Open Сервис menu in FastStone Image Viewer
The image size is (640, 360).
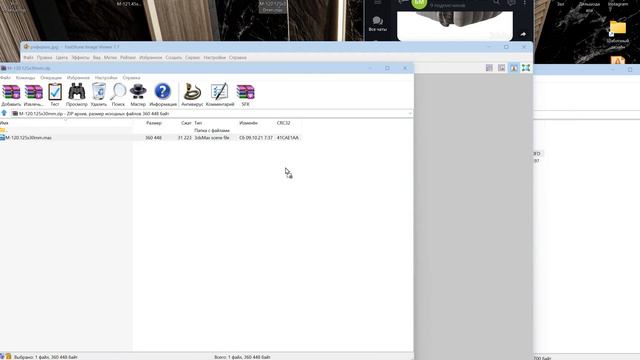(192, 58)
